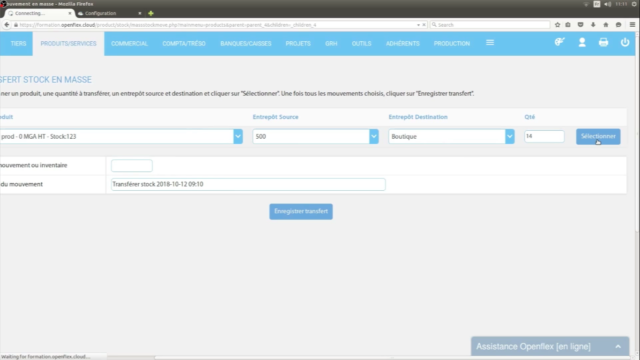
Task: Click the Entrepôt Source column header
Action: pos(276,117)
